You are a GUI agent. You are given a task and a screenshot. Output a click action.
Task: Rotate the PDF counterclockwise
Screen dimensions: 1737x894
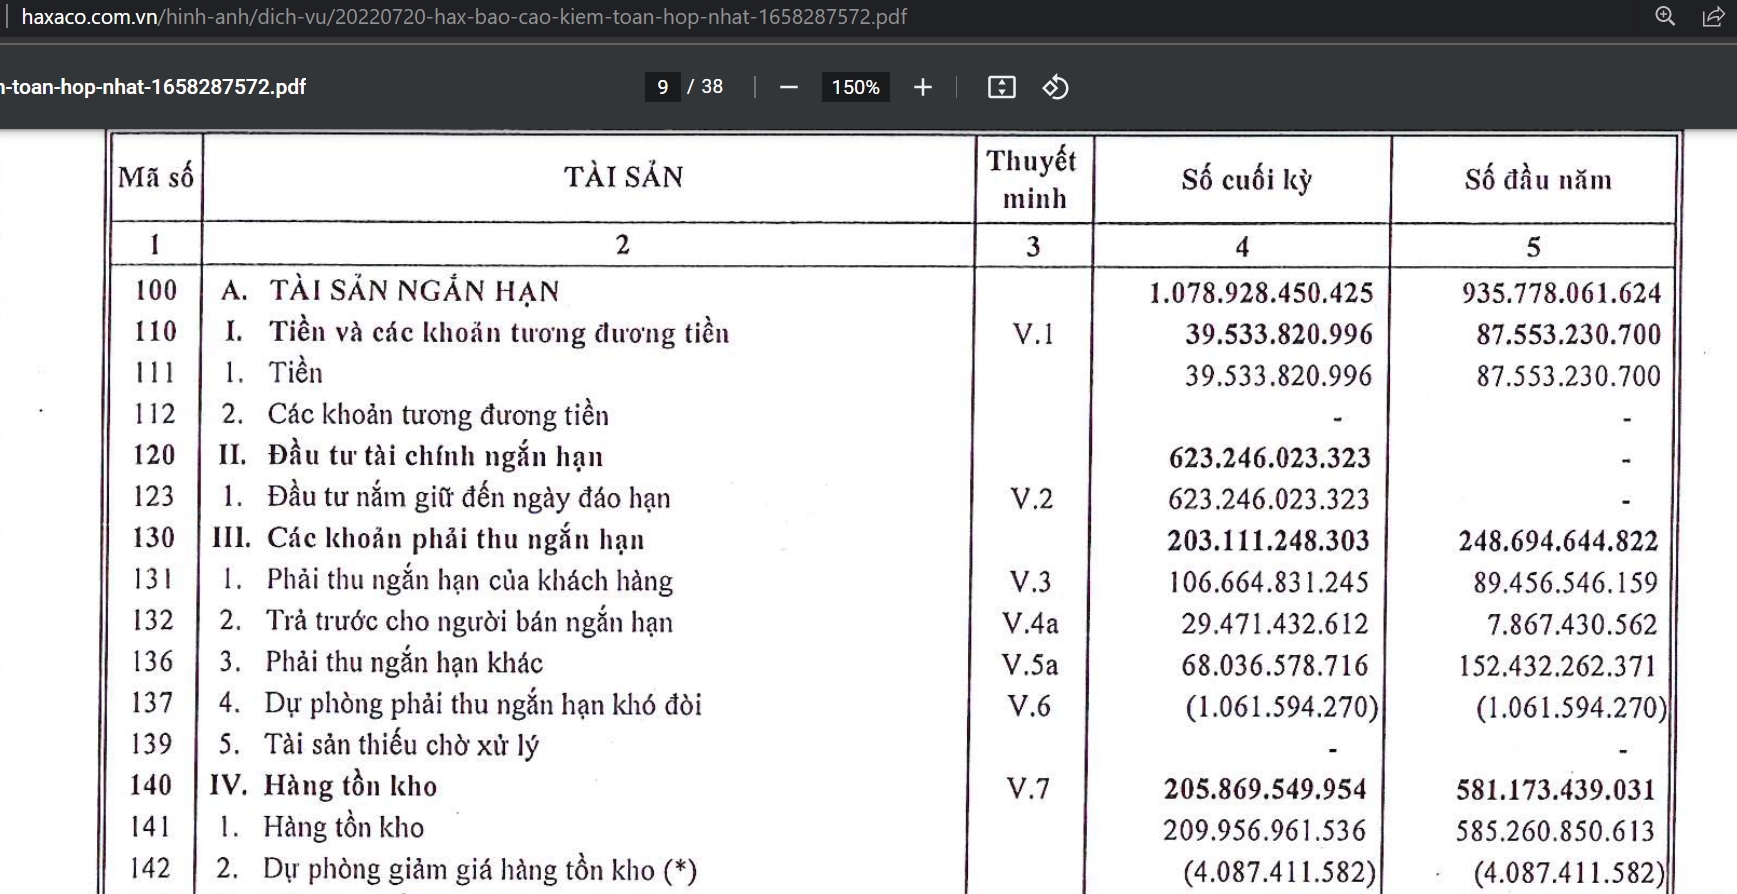click(x=1056, y=87)
